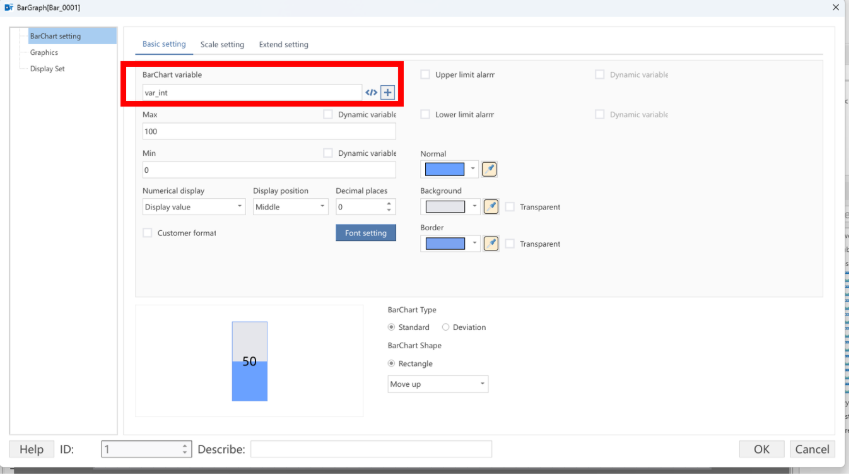
Task: Click the Normal color swatch
Action: tap(445, 169)
